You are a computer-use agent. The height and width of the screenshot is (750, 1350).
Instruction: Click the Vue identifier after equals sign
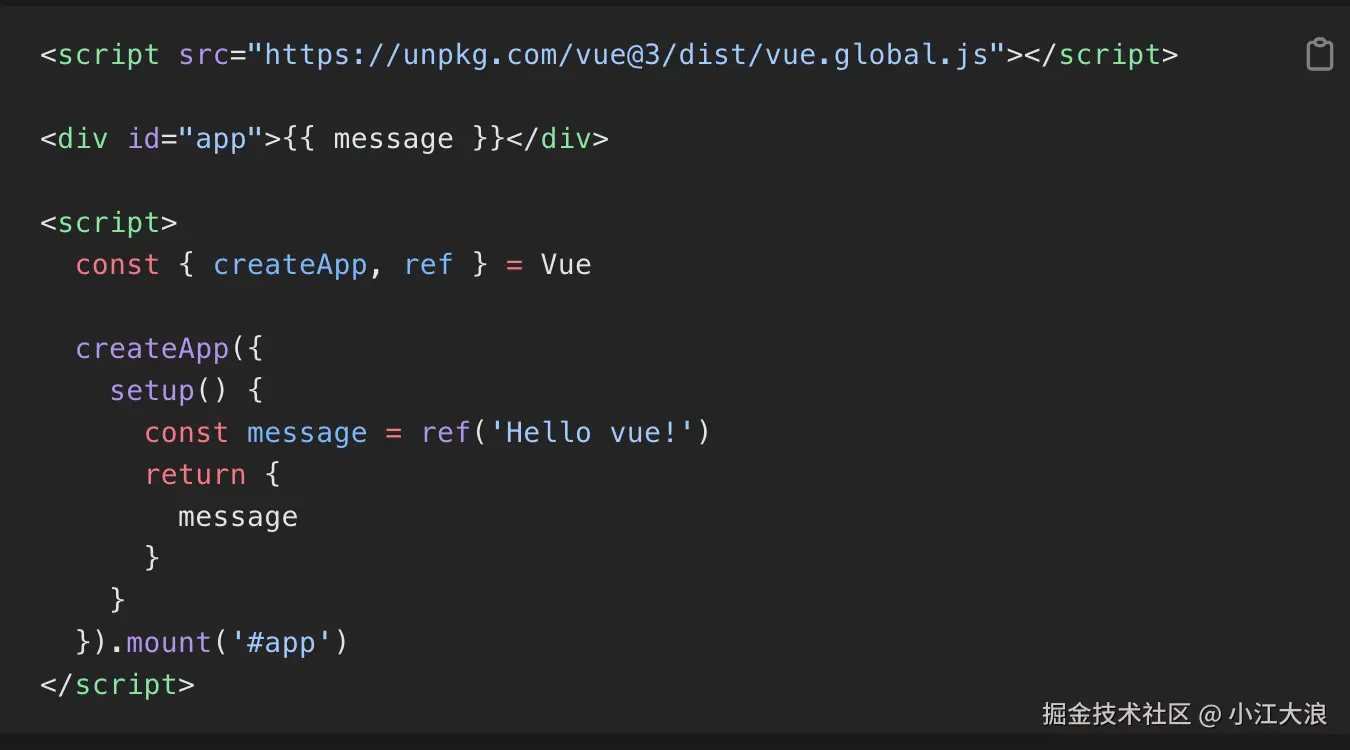(x=566, y=265)
